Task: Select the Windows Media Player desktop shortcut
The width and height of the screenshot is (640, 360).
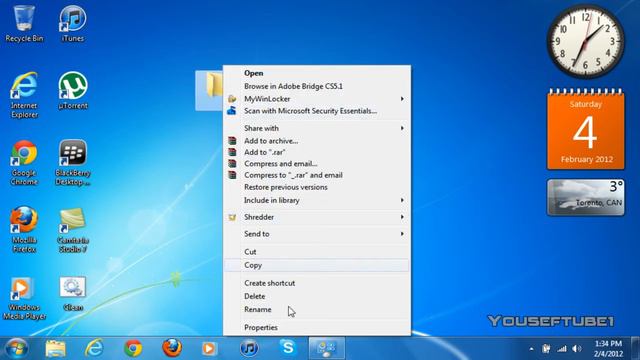Action: tap(24, 298)
